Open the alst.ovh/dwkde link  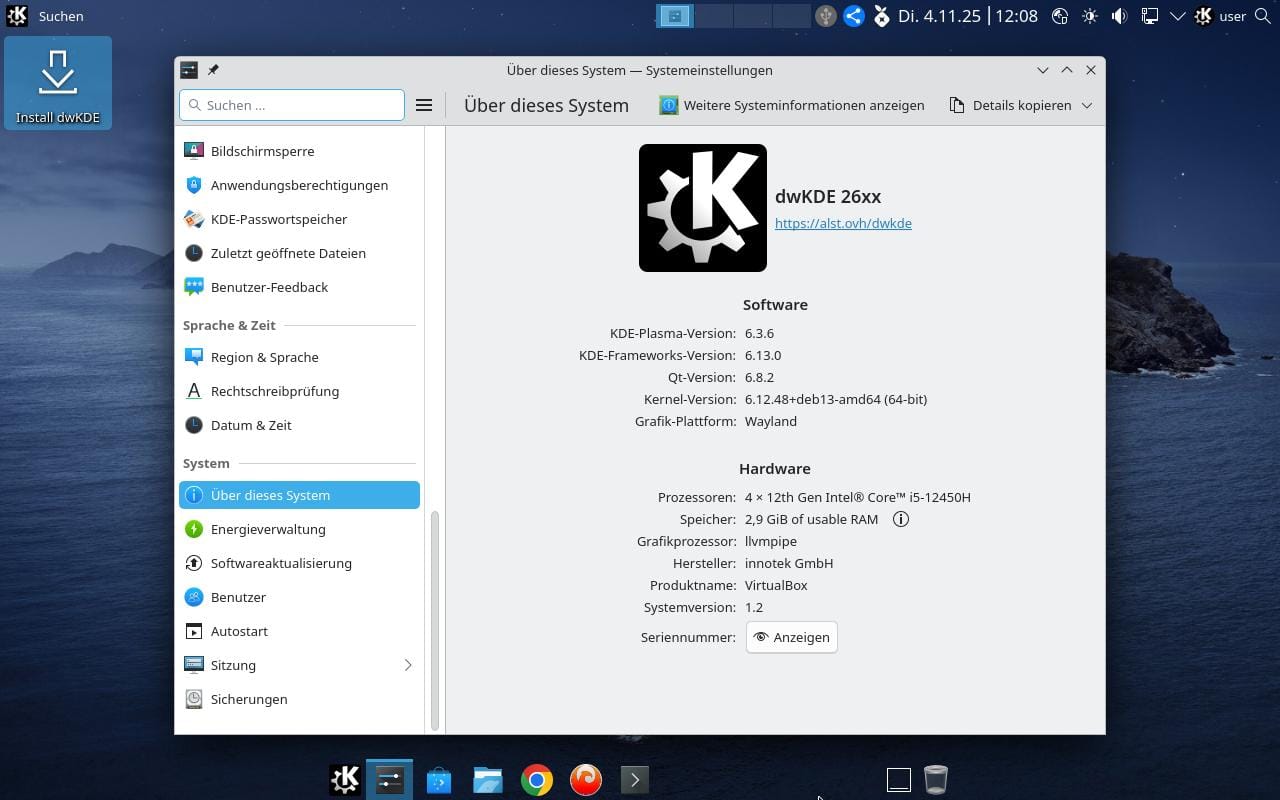tap(843, 223)
